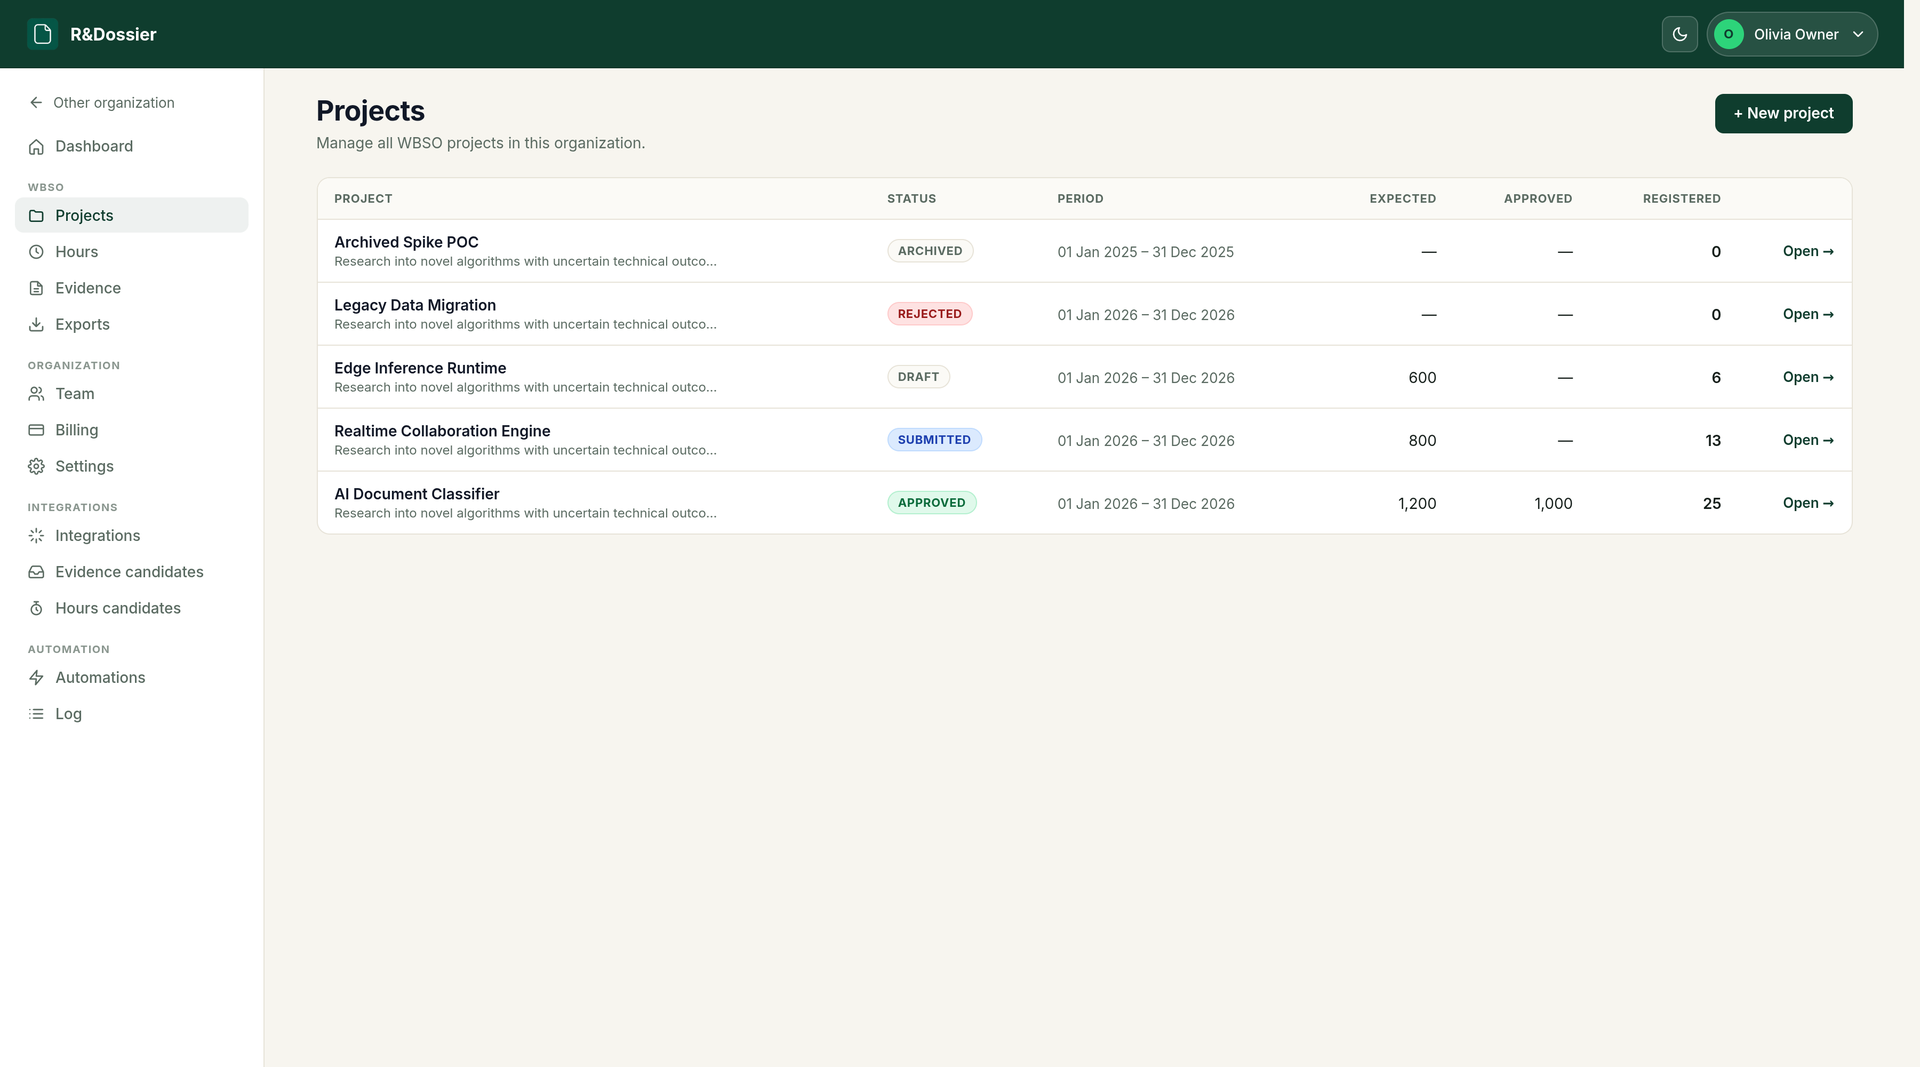Screen dimensions: 1920x1067
Task: Select the Billing card icon
Action: 36,430
